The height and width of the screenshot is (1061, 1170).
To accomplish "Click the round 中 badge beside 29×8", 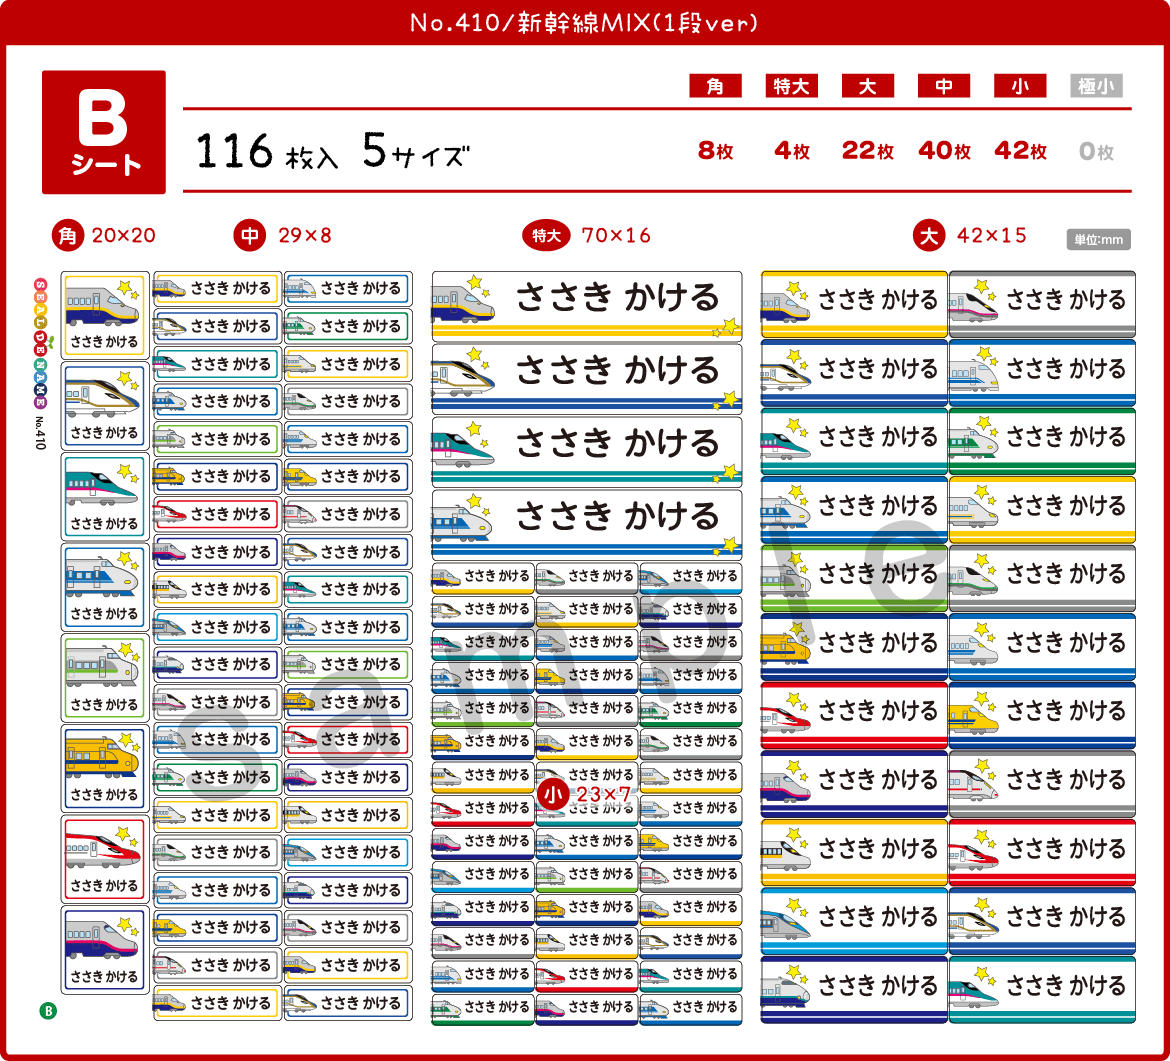I will [x=250, y=236].
